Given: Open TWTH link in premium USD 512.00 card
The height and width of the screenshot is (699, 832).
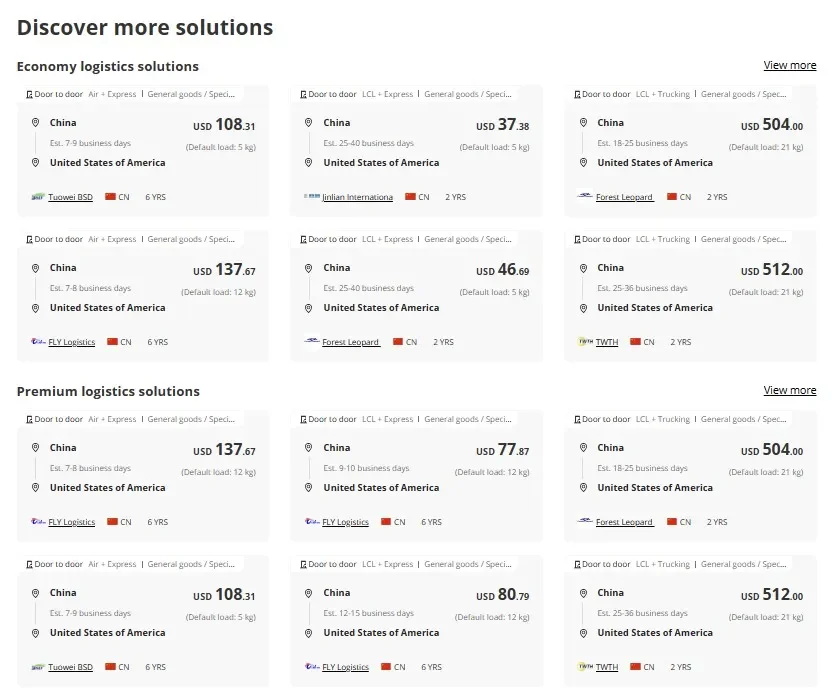Looking at the screenshot, I should pos(607,667).
